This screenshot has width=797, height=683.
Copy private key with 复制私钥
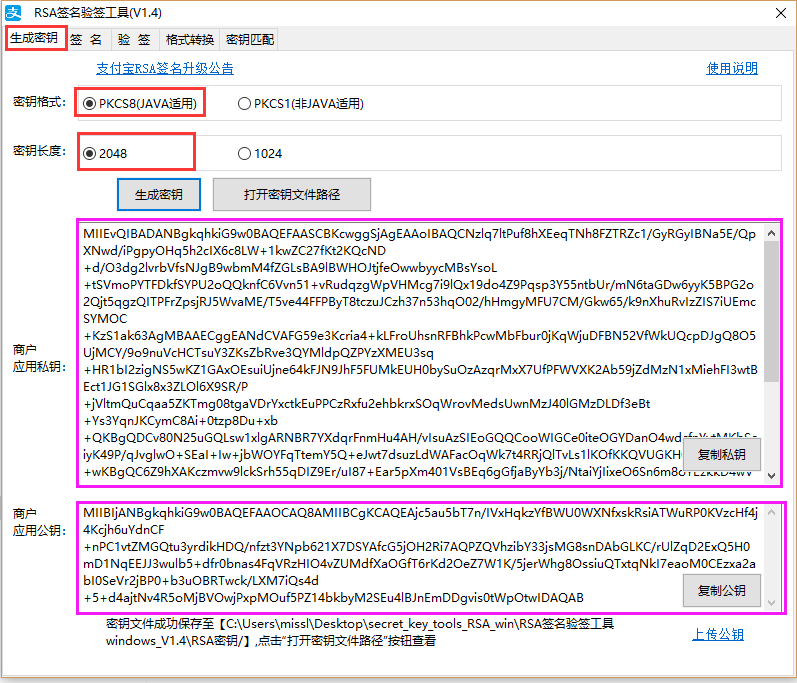click(721, 455)
